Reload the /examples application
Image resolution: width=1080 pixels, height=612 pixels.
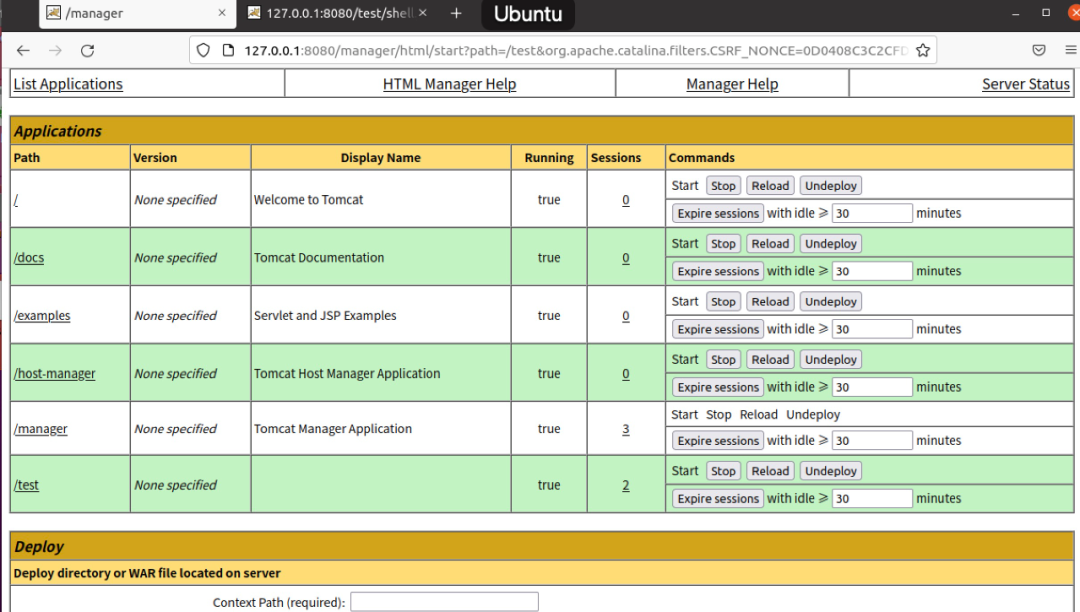pos(770,302)
